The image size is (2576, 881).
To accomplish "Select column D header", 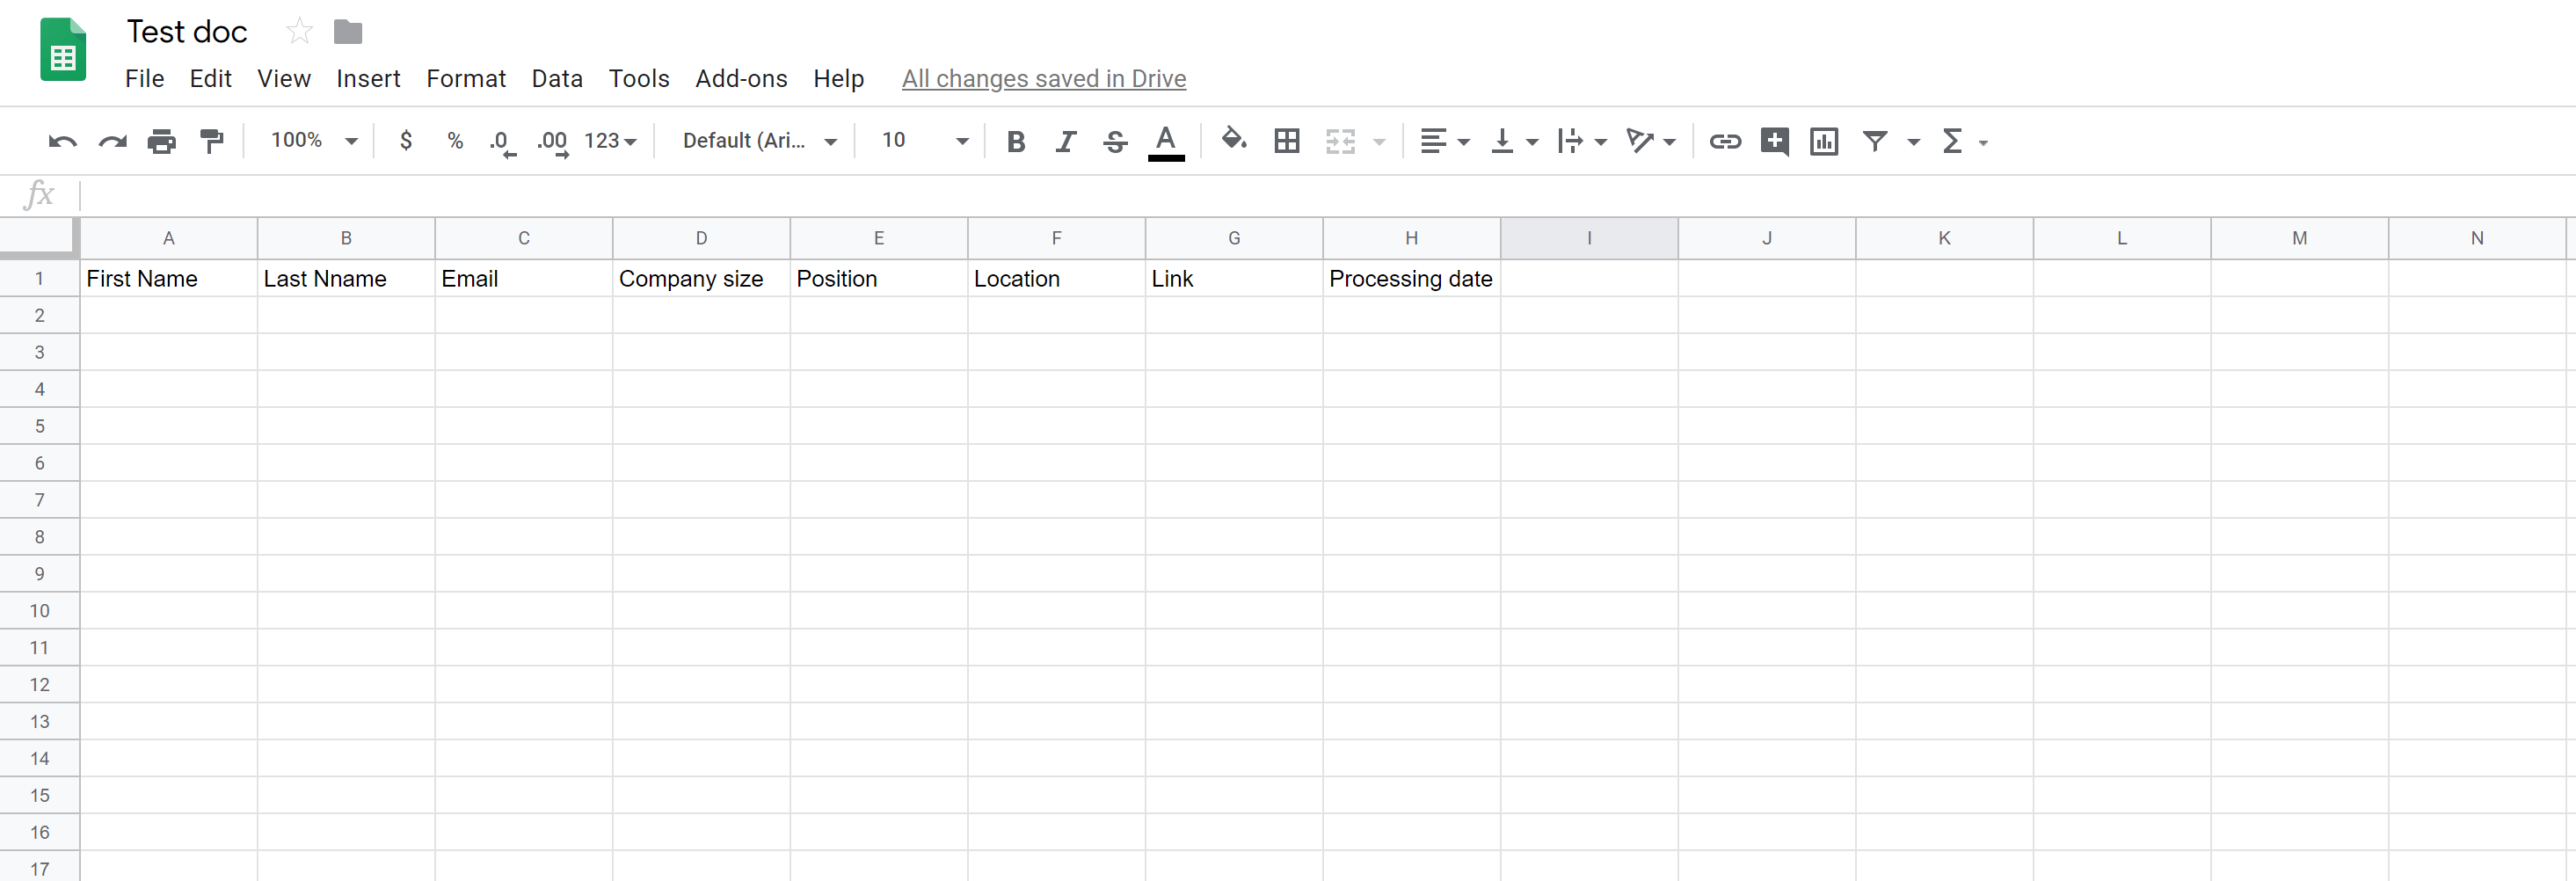I will (701, 238).
